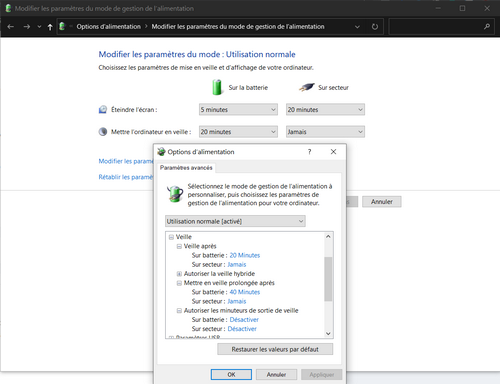Click Rétablir les paramètres par défaut link

[126, 177]
